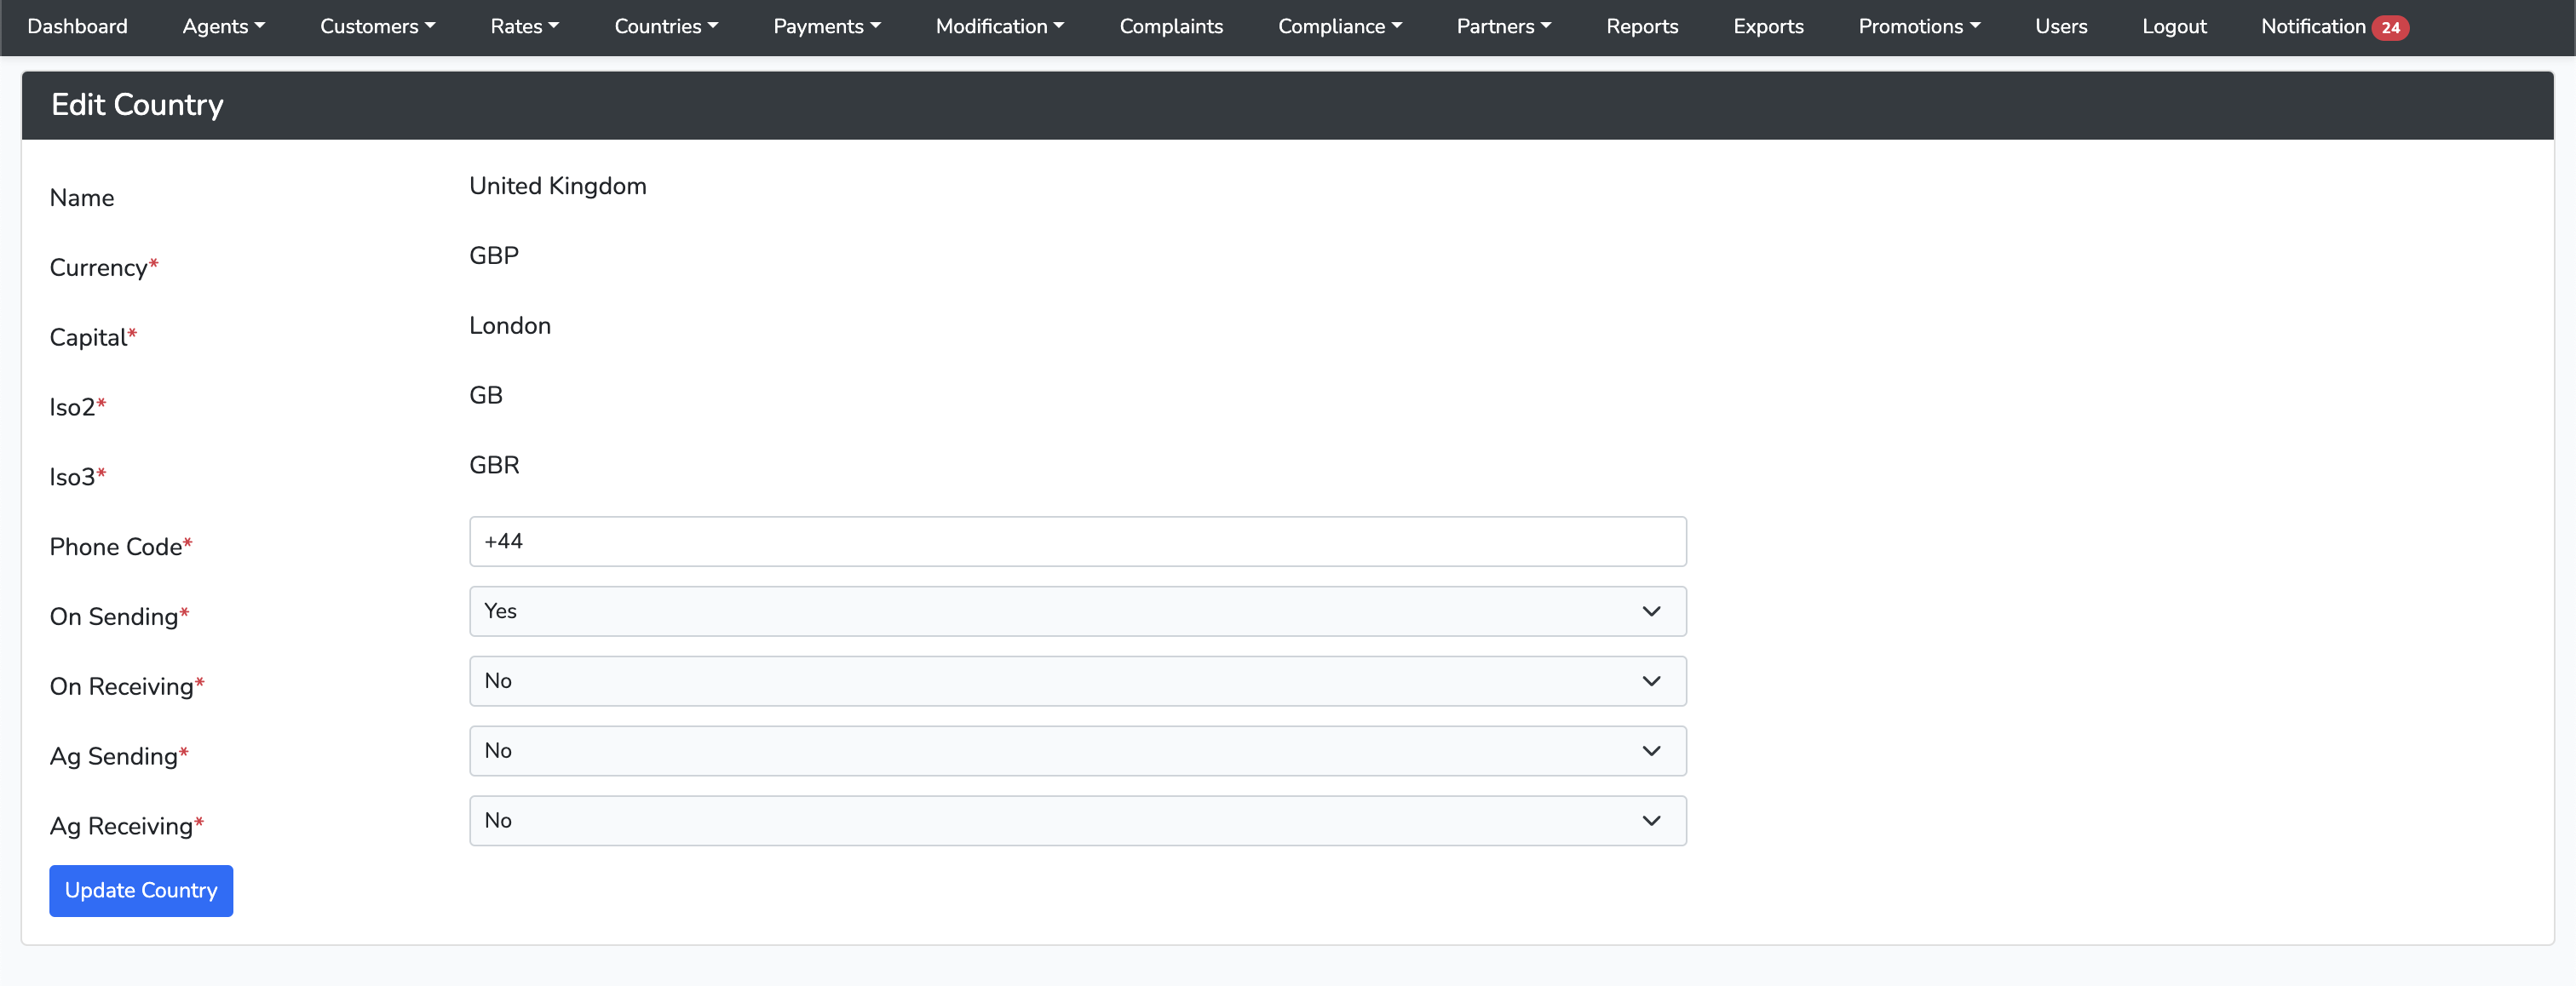Screen dimensions: 2576x986
Task: Open the Promotions dropdown
Action: pyautogui.click(x=1918, y=27)
